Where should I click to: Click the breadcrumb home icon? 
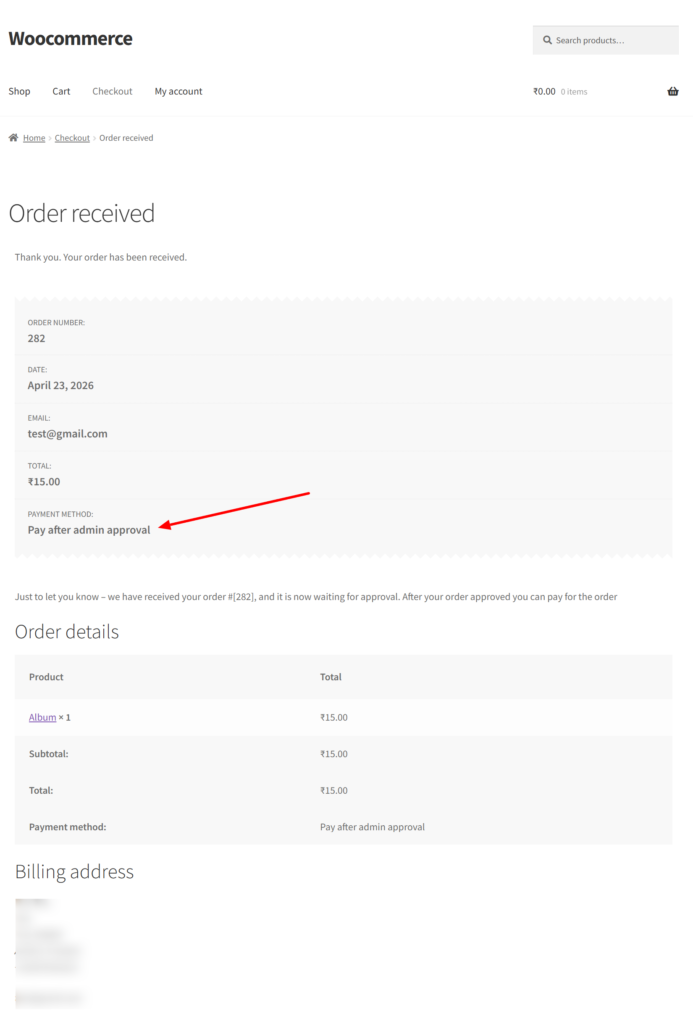(x=14, y=138)
